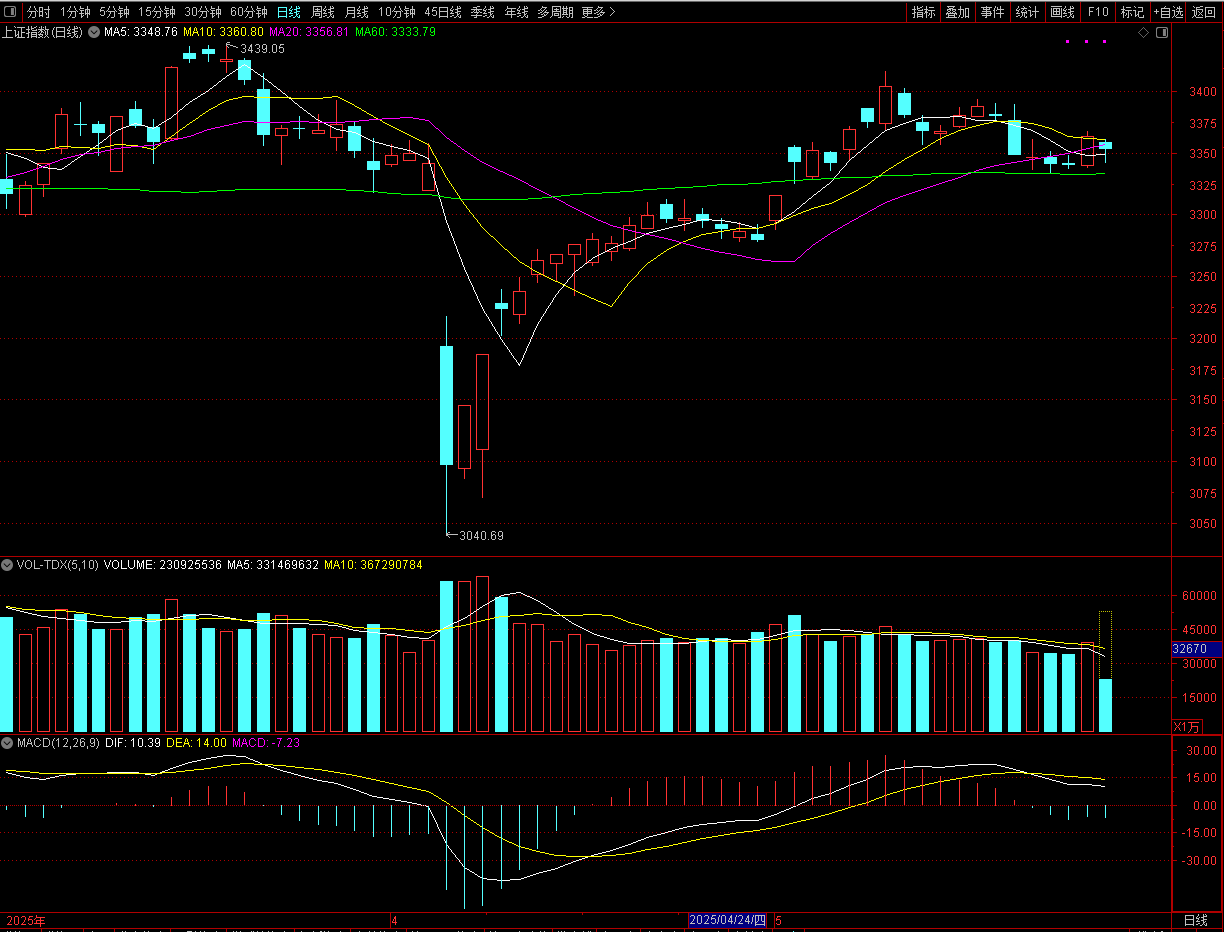The width and height of the screenshot is (1224, 932).
Task: Click the 上证指数(日线) chart title
Action: click(43, 32)
